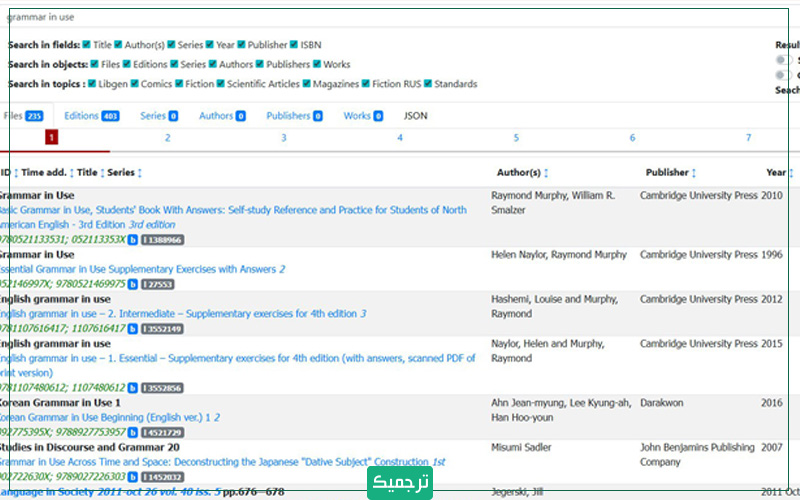Uncheck the Title search field checkbox

pyautogui.click(x=87, y=45)
